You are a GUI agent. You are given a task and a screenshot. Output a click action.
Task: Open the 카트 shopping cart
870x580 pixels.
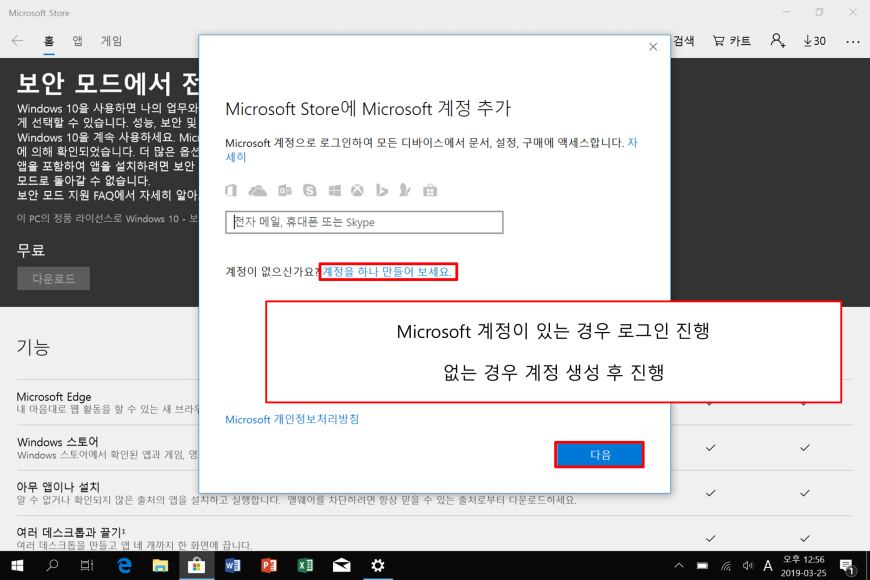point(732,41)
